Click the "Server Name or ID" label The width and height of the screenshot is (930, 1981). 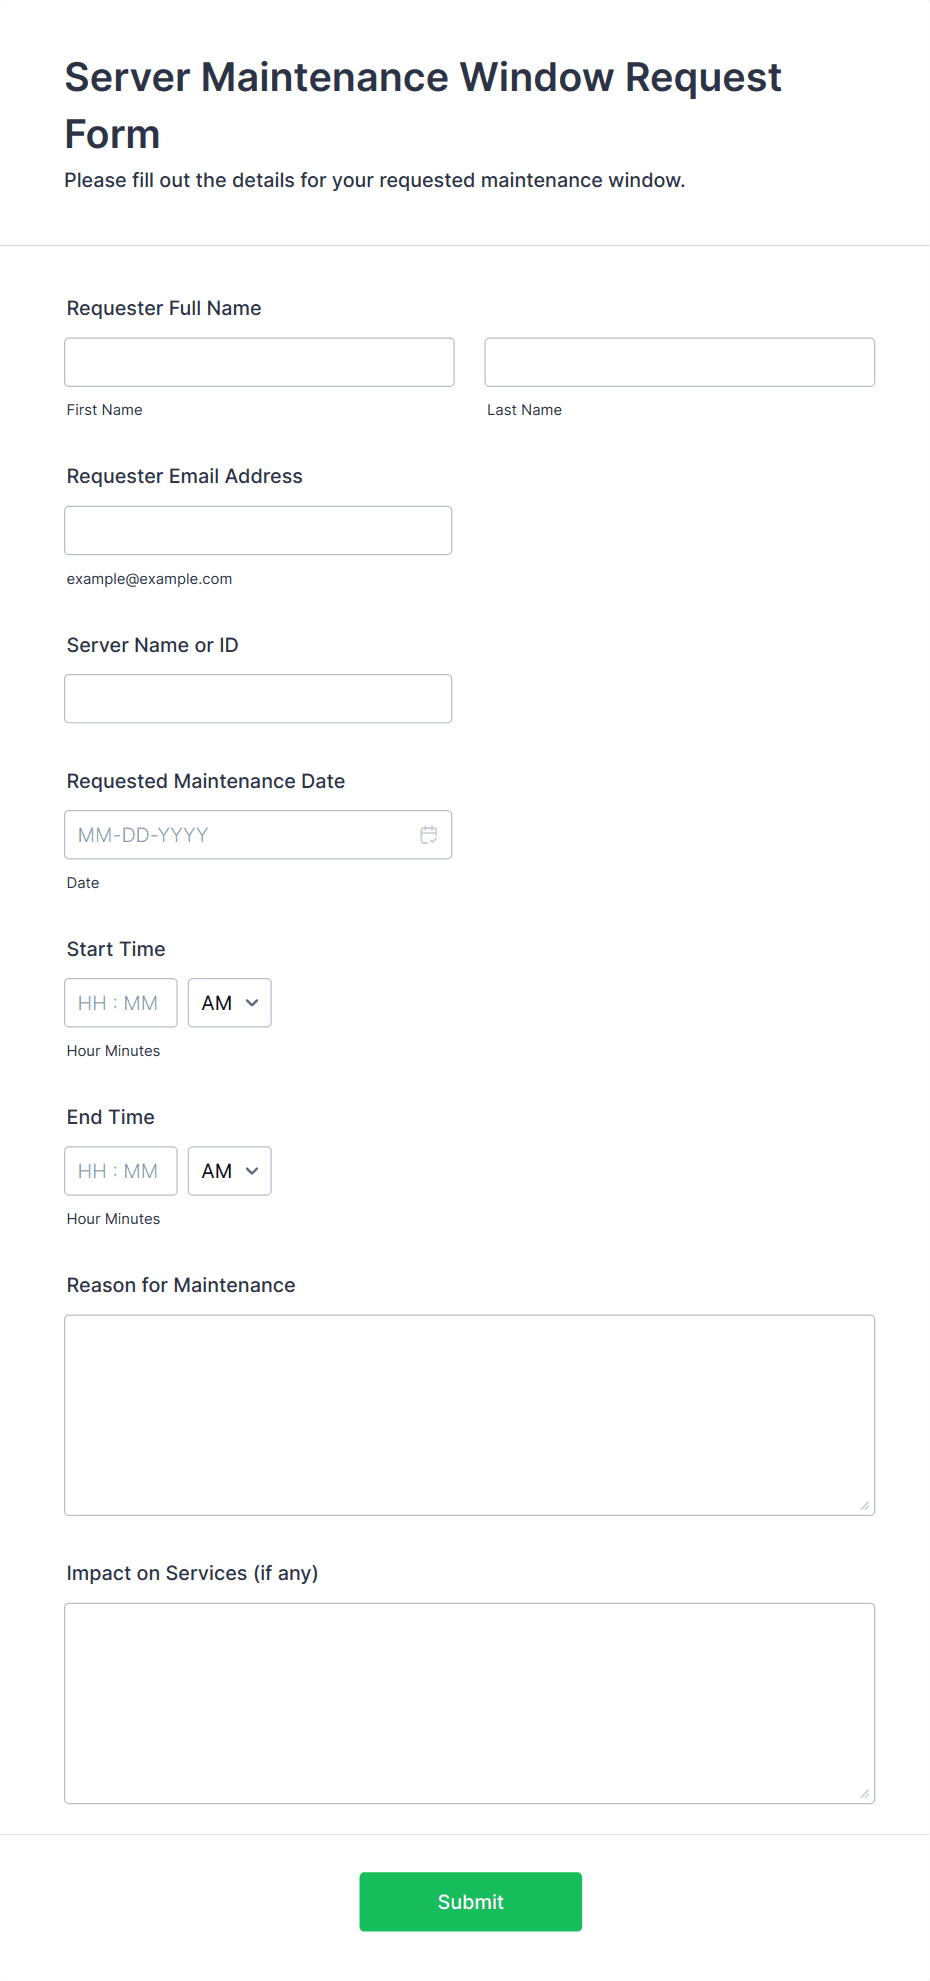152,645
